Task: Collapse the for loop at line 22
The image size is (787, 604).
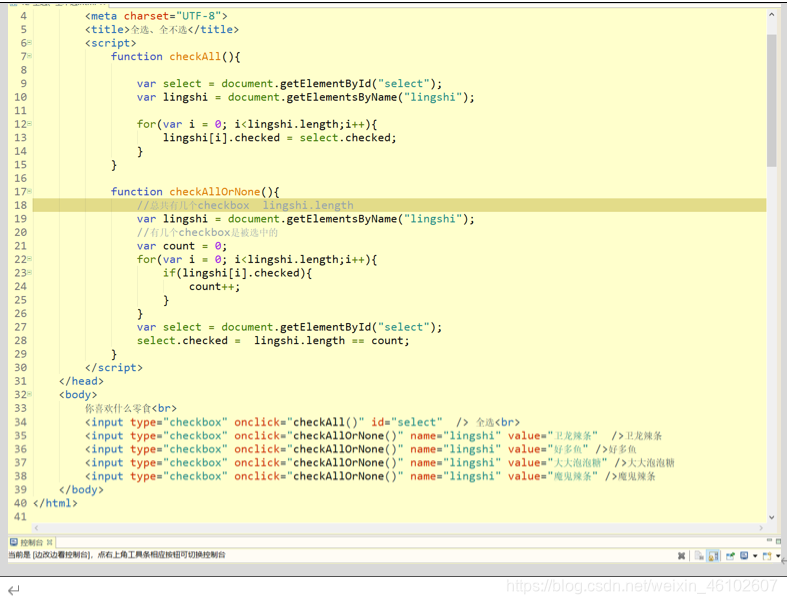Action: pos(29,259)
